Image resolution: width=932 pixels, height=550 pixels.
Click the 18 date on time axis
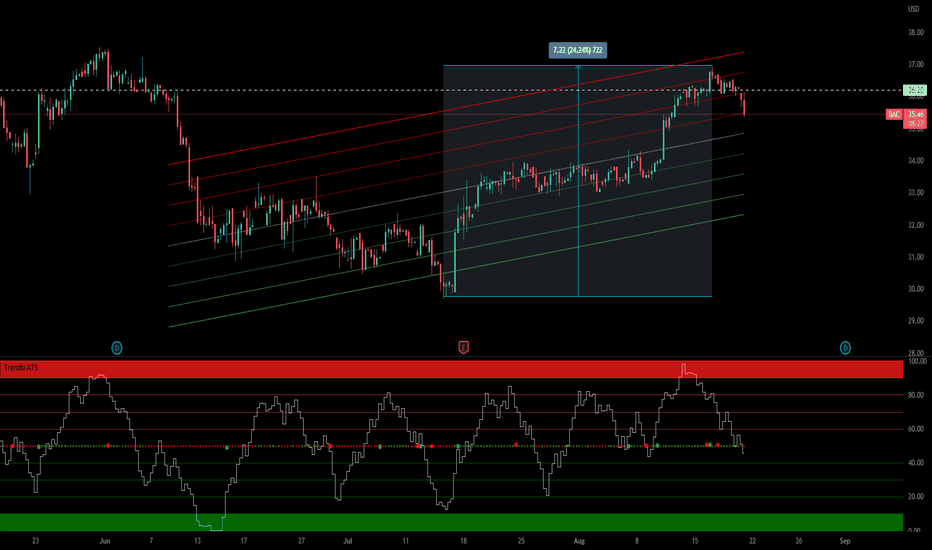point(463,541)
